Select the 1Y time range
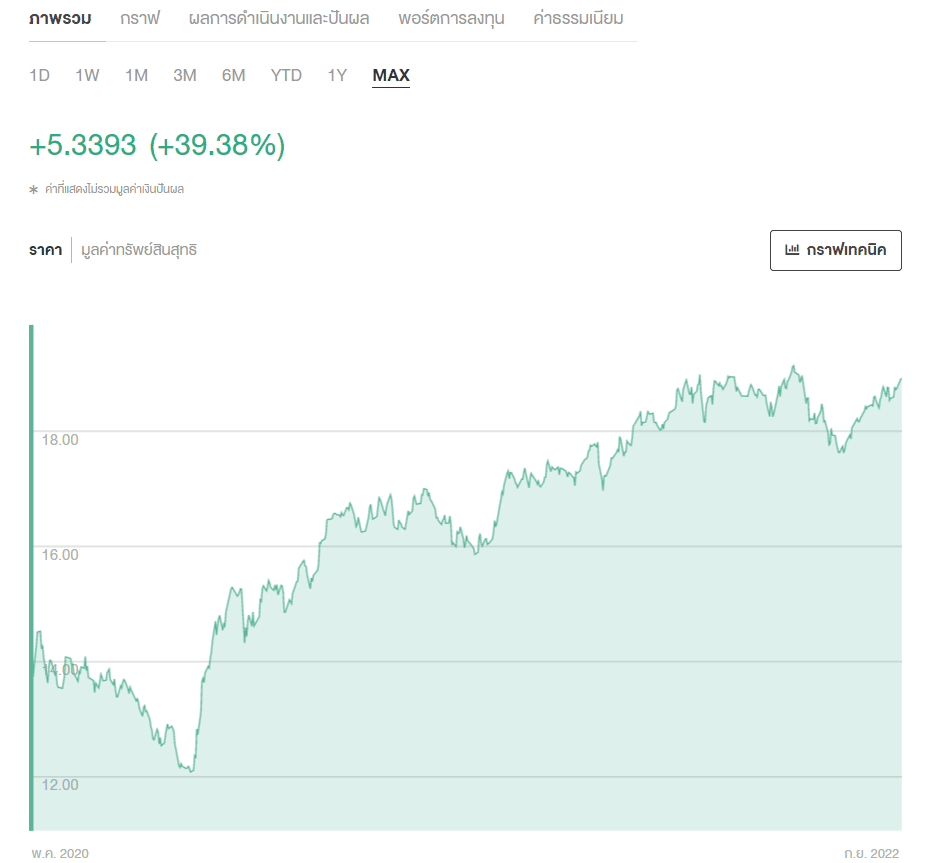 [337, 76]
